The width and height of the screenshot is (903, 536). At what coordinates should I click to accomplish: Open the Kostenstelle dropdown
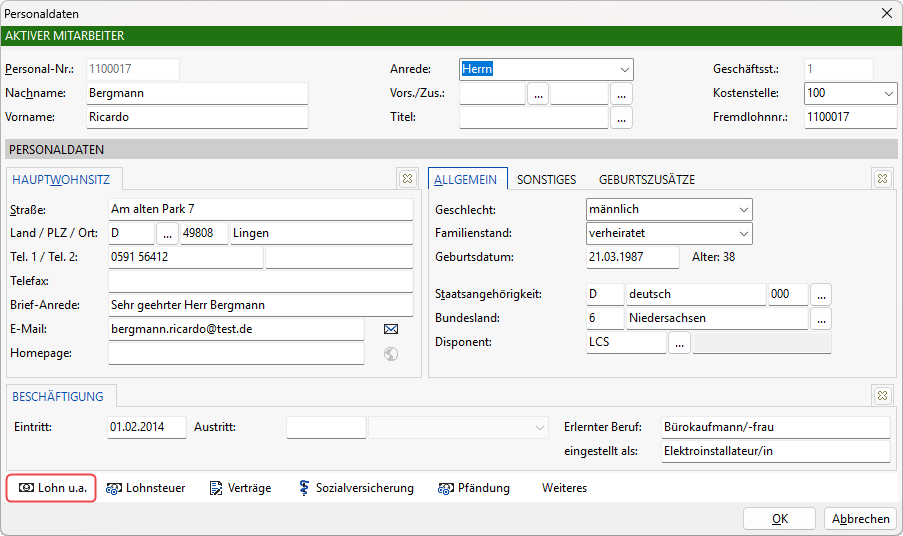pos(888,93)
